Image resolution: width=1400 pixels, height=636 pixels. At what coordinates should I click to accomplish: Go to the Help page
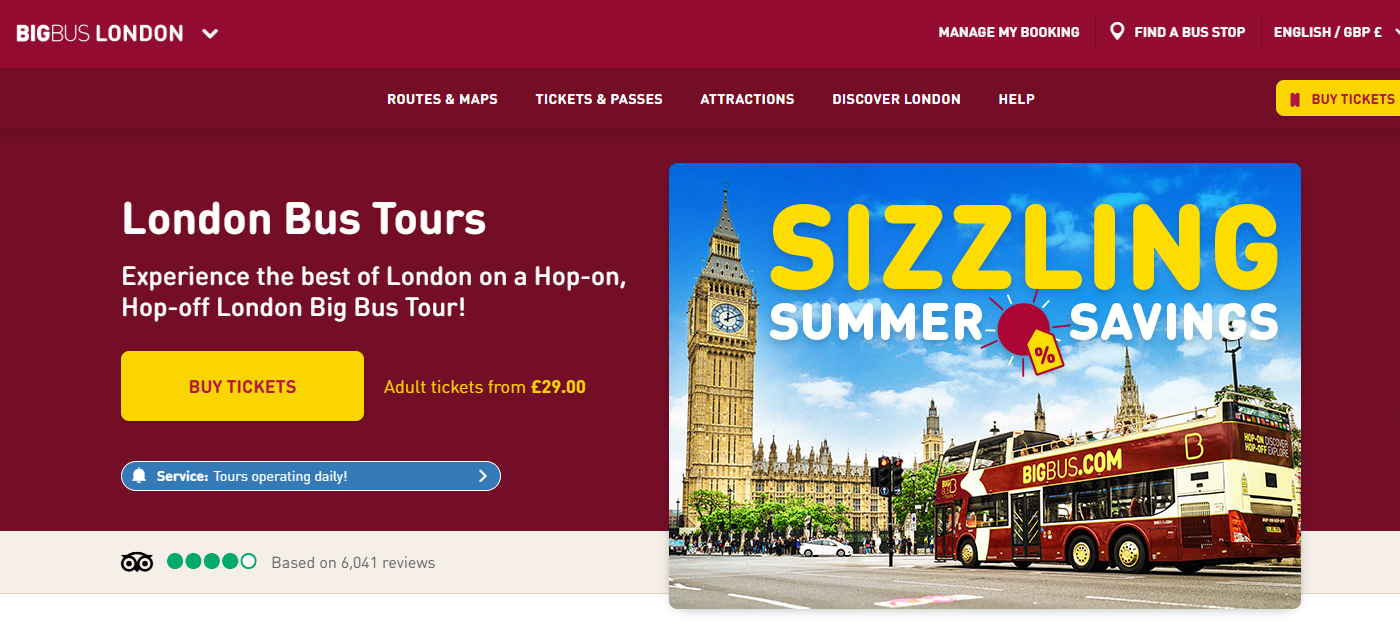pyautogui.click(x=1016, y=99)
